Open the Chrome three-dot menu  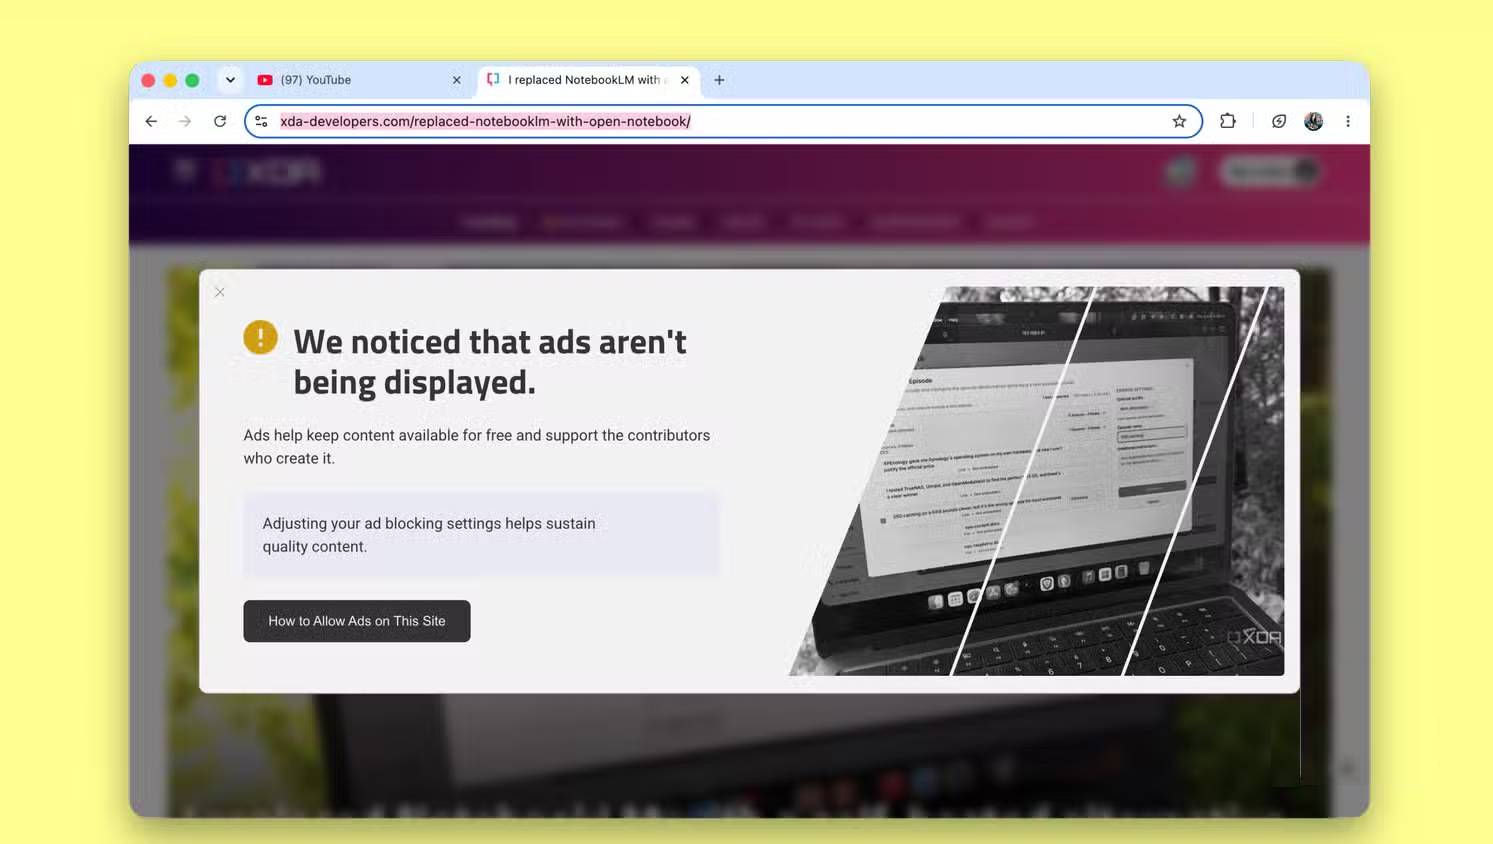[x=1348, y=121]
